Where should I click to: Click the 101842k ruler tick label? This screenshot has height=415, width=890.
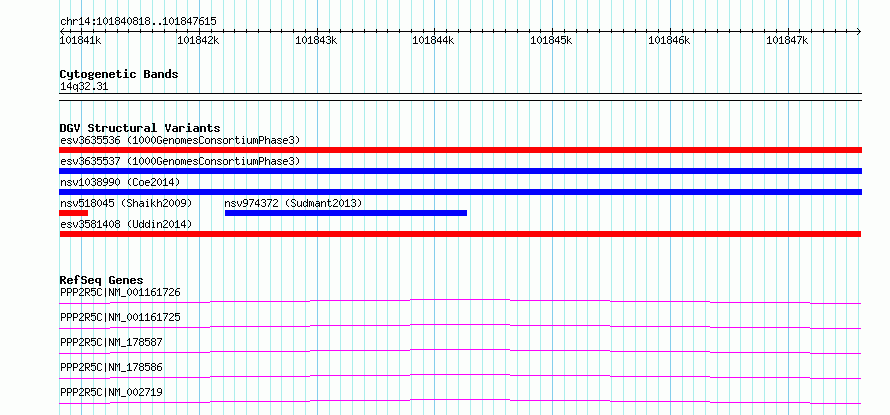[199, 40]
